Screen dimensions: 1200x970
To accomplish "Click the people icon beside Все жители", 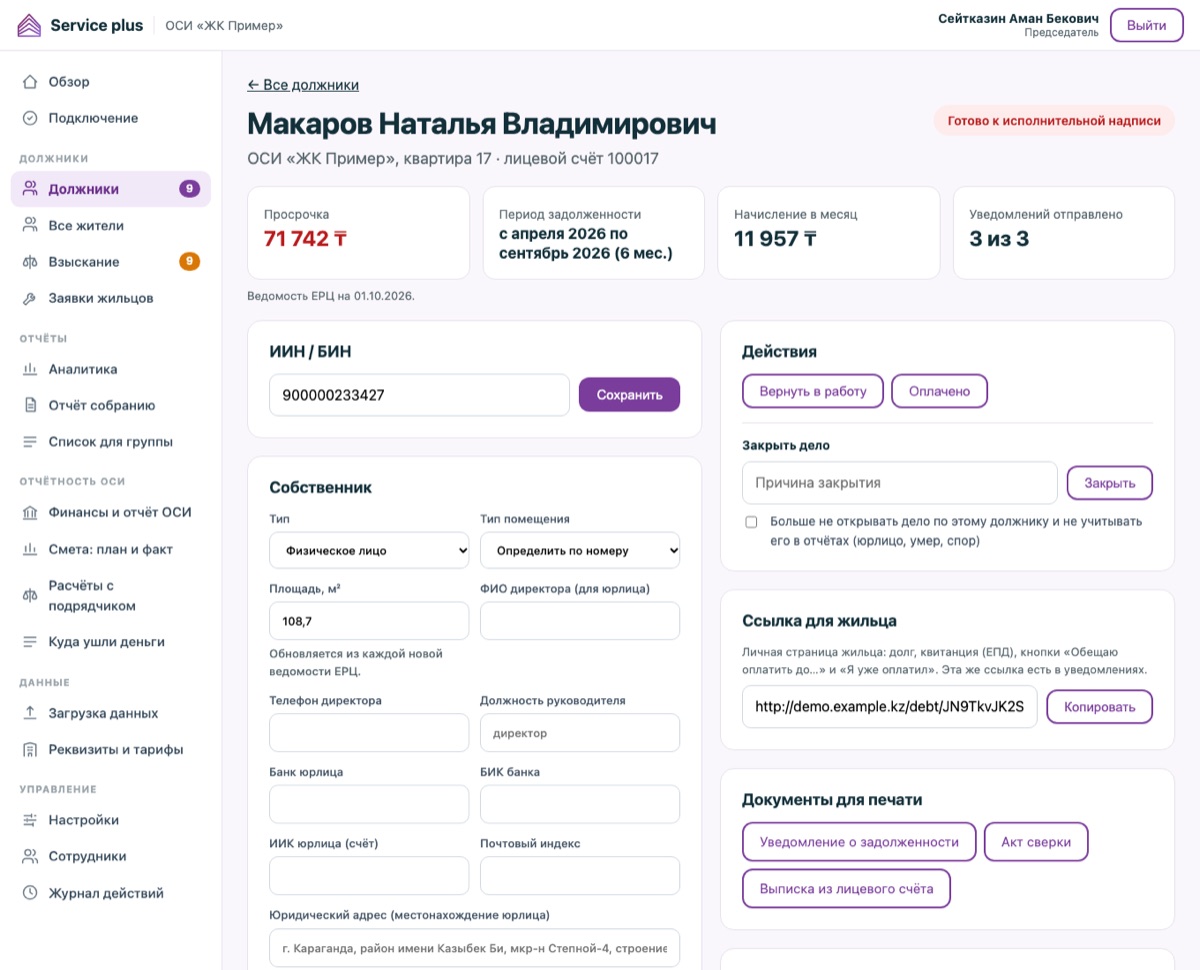I will [x=30, y=226].
